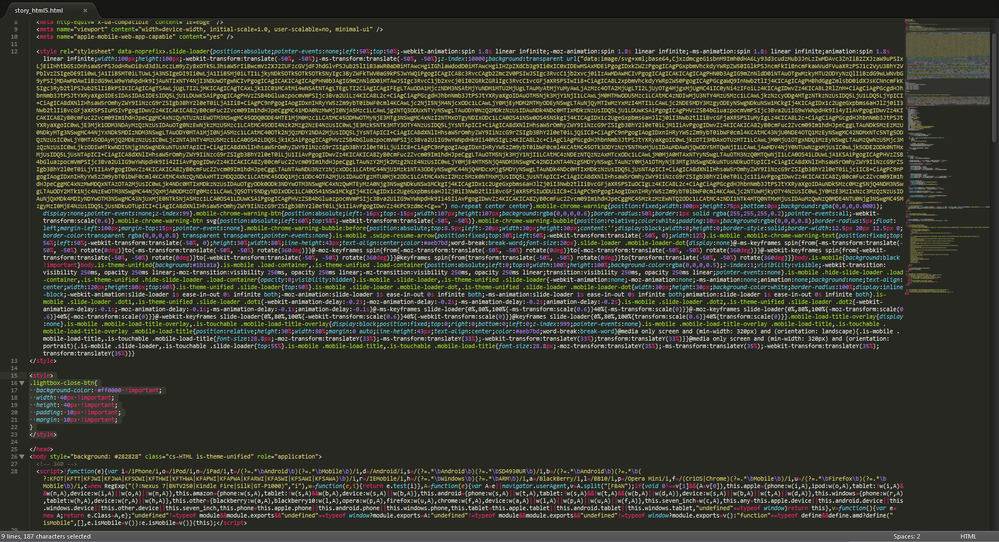Click the closing </head> tag
Viewport: 999px width, 542px height.
(41, 449)
